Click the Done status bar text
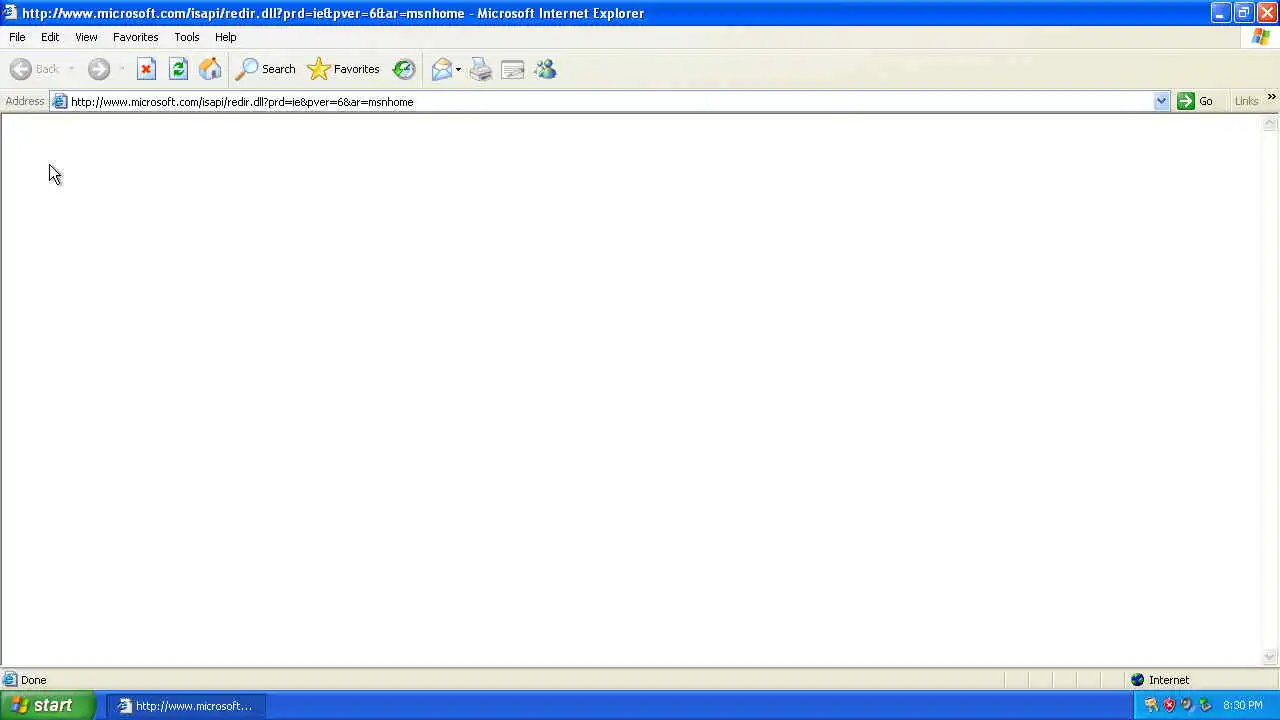Screen dimensions: 1280x720 pyautogui.click(x=33, y=680)
